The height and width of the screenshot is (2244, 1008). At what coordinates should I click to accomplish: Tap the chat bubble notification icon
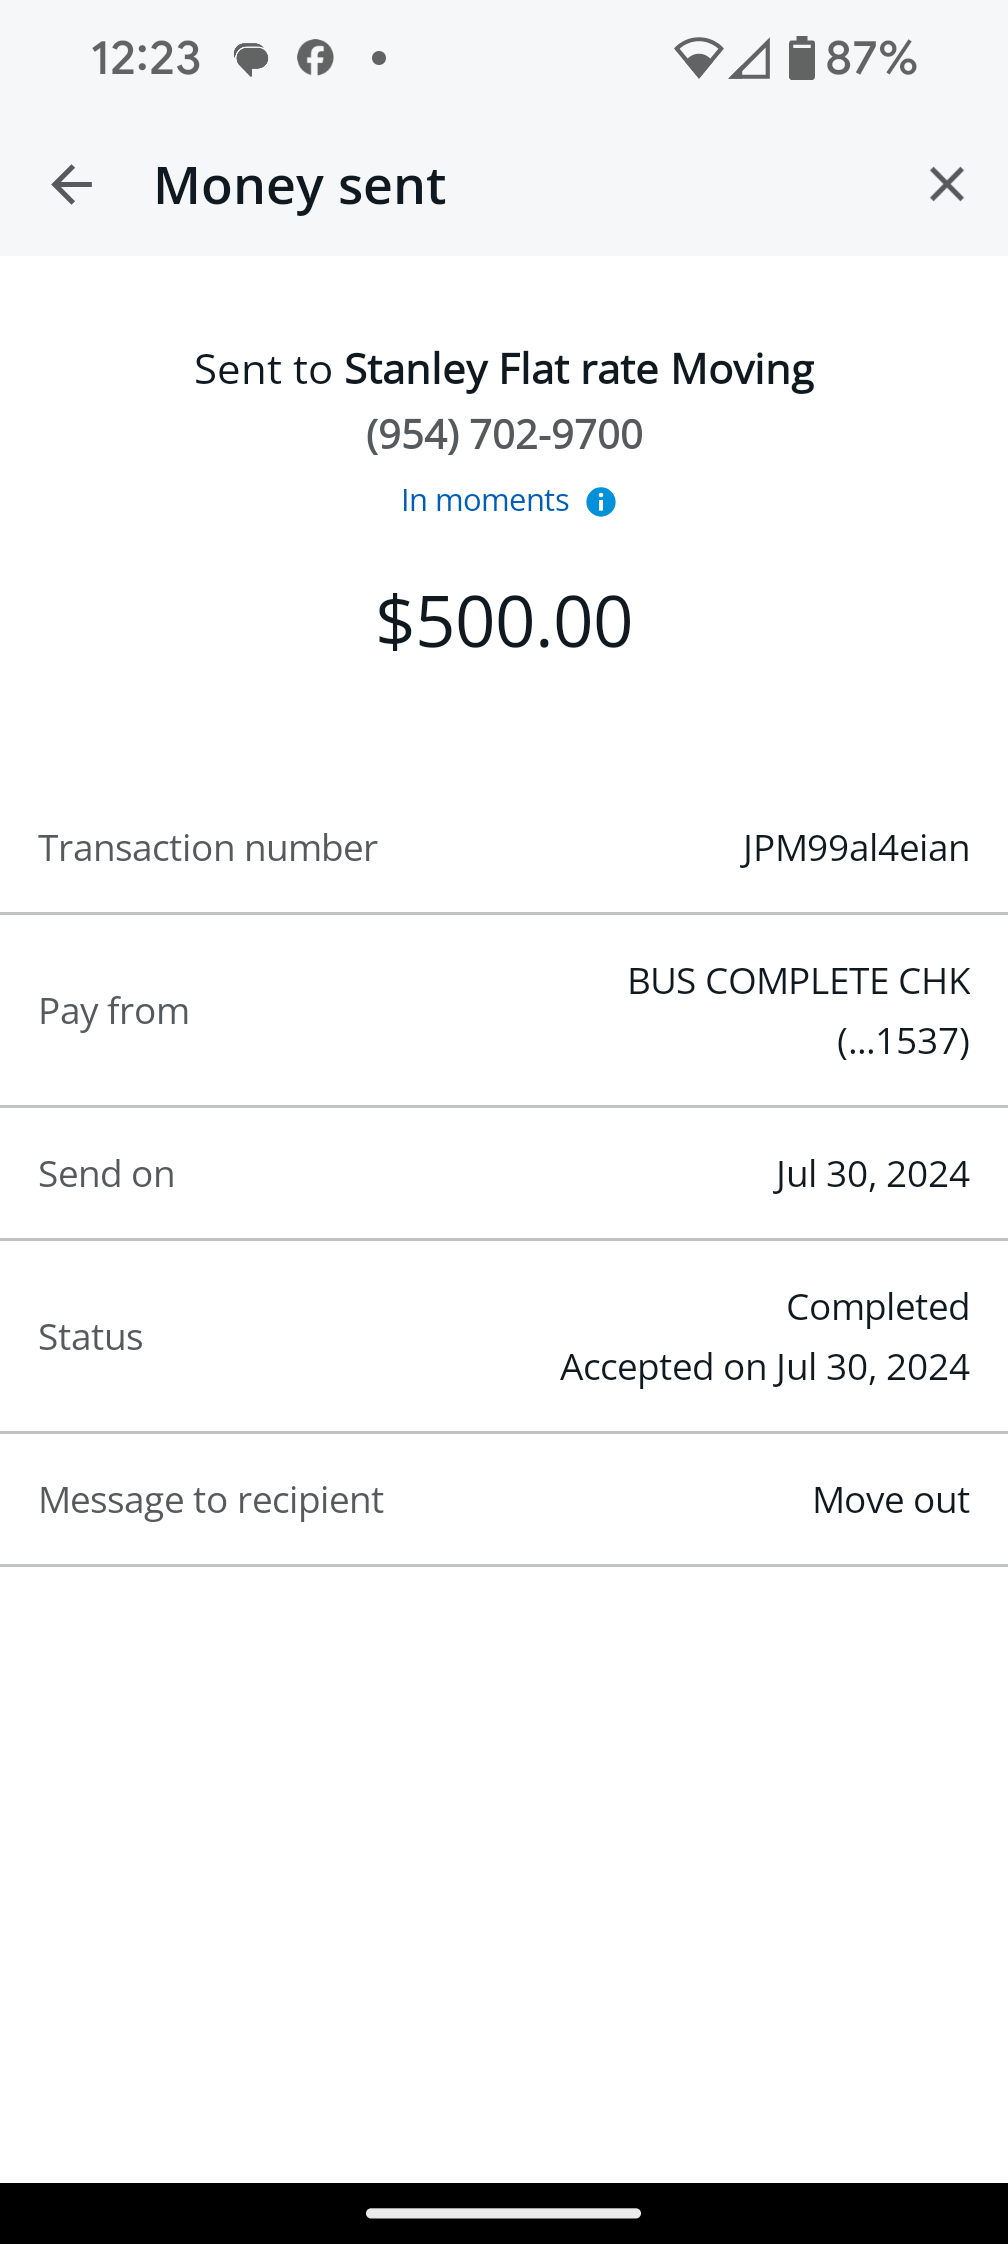[251, 60]
